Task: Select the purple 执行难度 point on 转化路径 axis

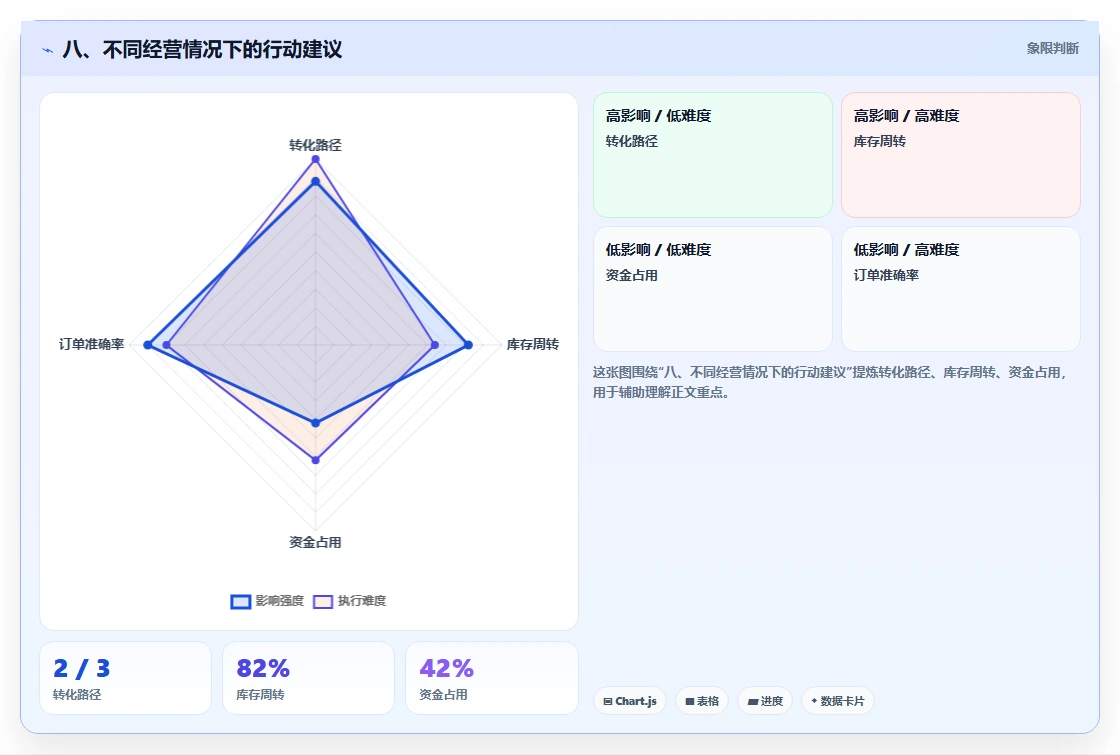Action: pos(315,159)
